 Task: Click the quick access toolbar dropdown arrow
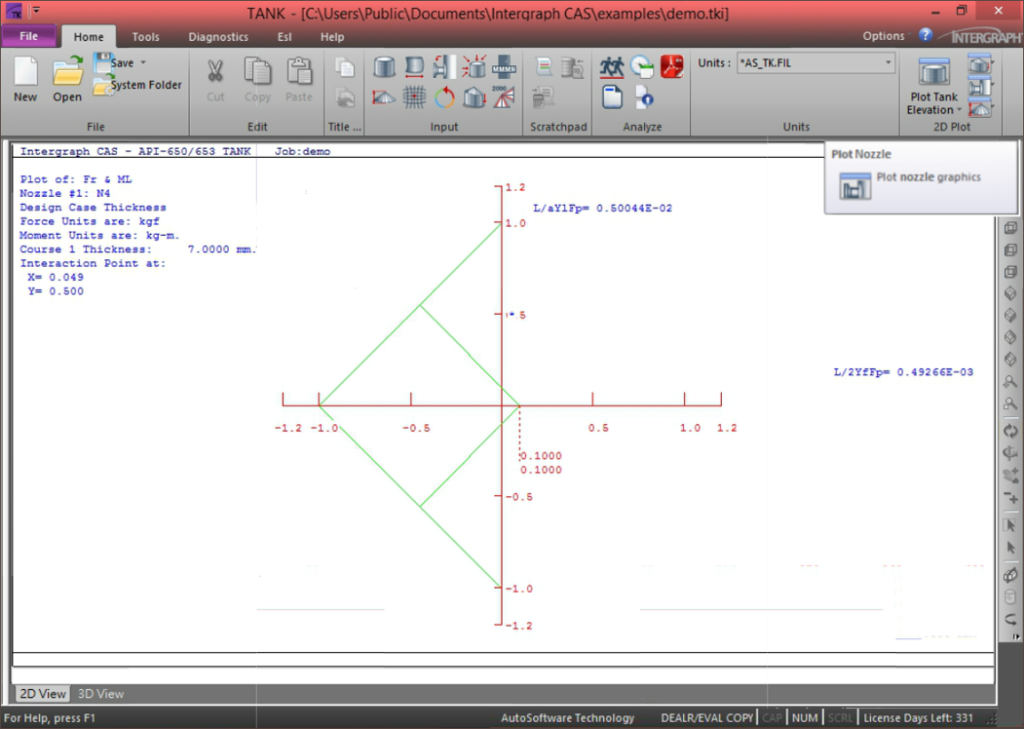click(36, 10)
